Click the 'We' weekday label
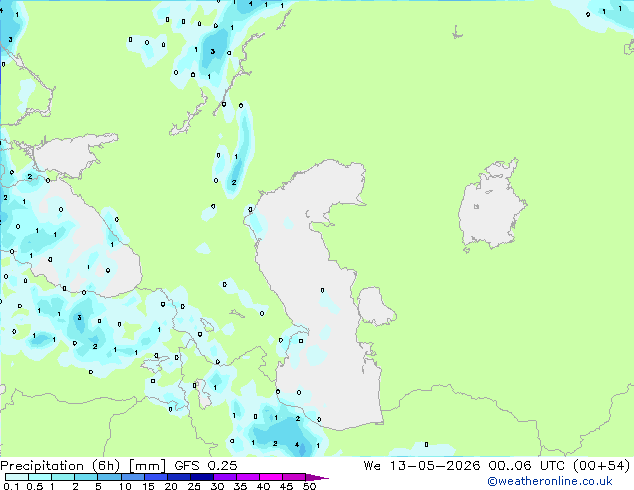The width and height of the screenshot is (634, 490). click(x=372, y=466)
